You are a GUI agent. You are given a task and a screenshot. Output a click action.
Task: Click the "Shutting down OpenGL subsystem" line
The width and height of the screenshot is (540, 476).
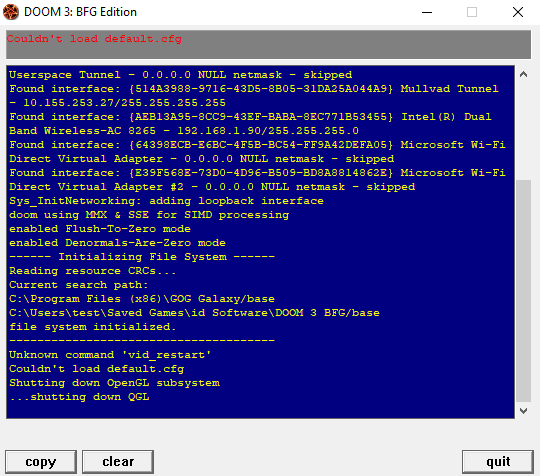pyautogui.click(x=114, y=383)
